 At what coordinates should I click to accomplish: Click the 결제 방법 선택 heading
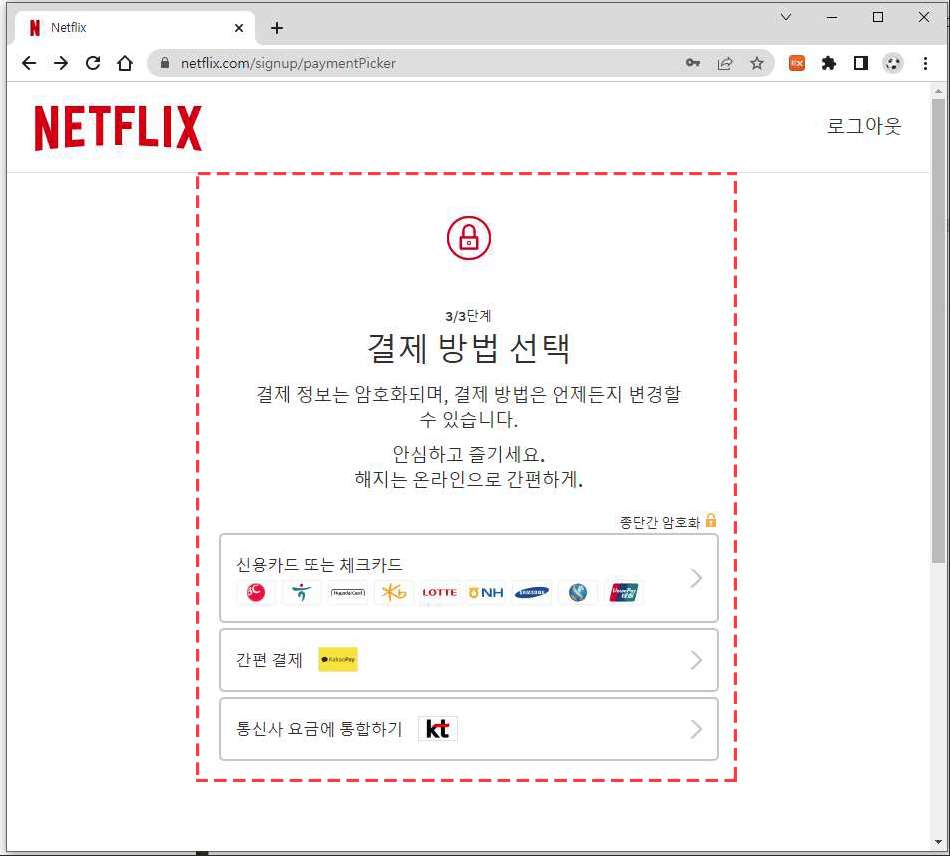pos(468,348)
